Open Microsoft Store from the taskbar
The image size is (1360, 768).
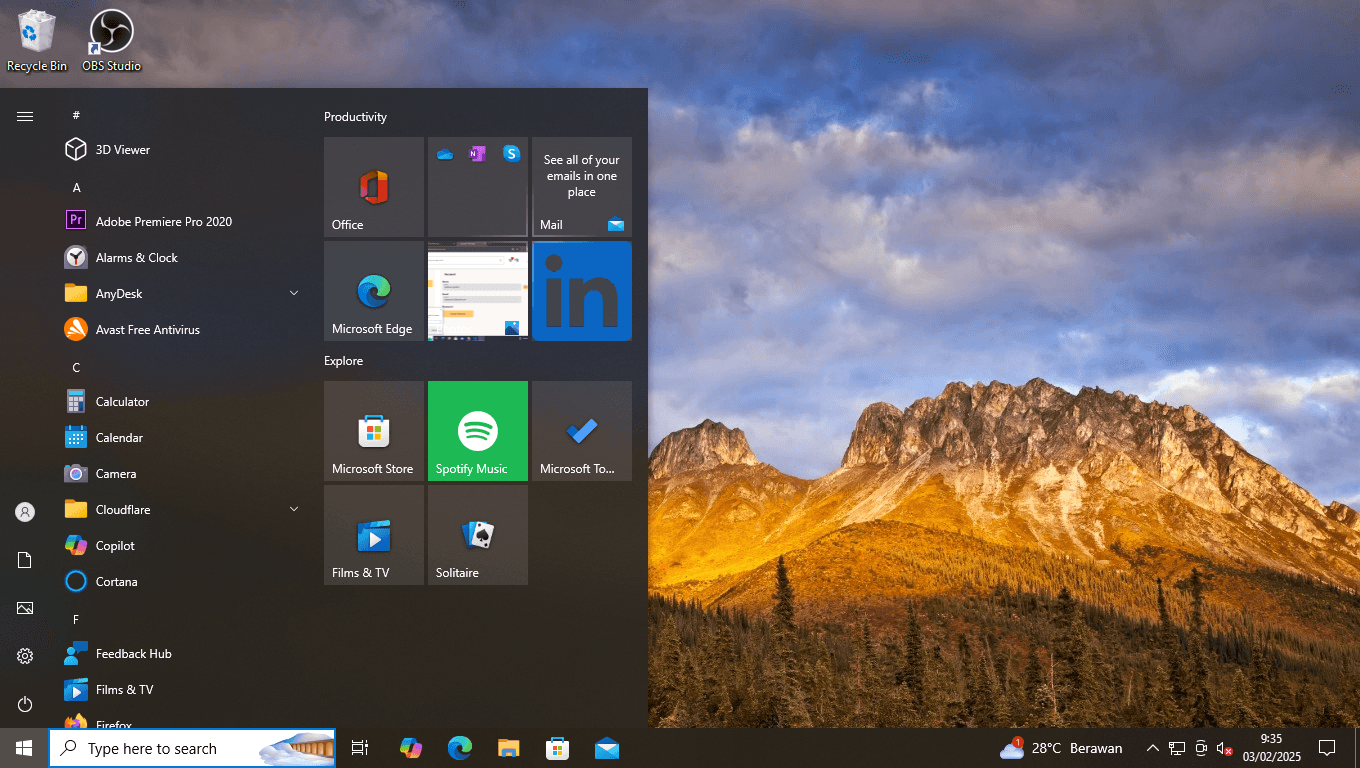pyautogui.click(x=557, y=748)
